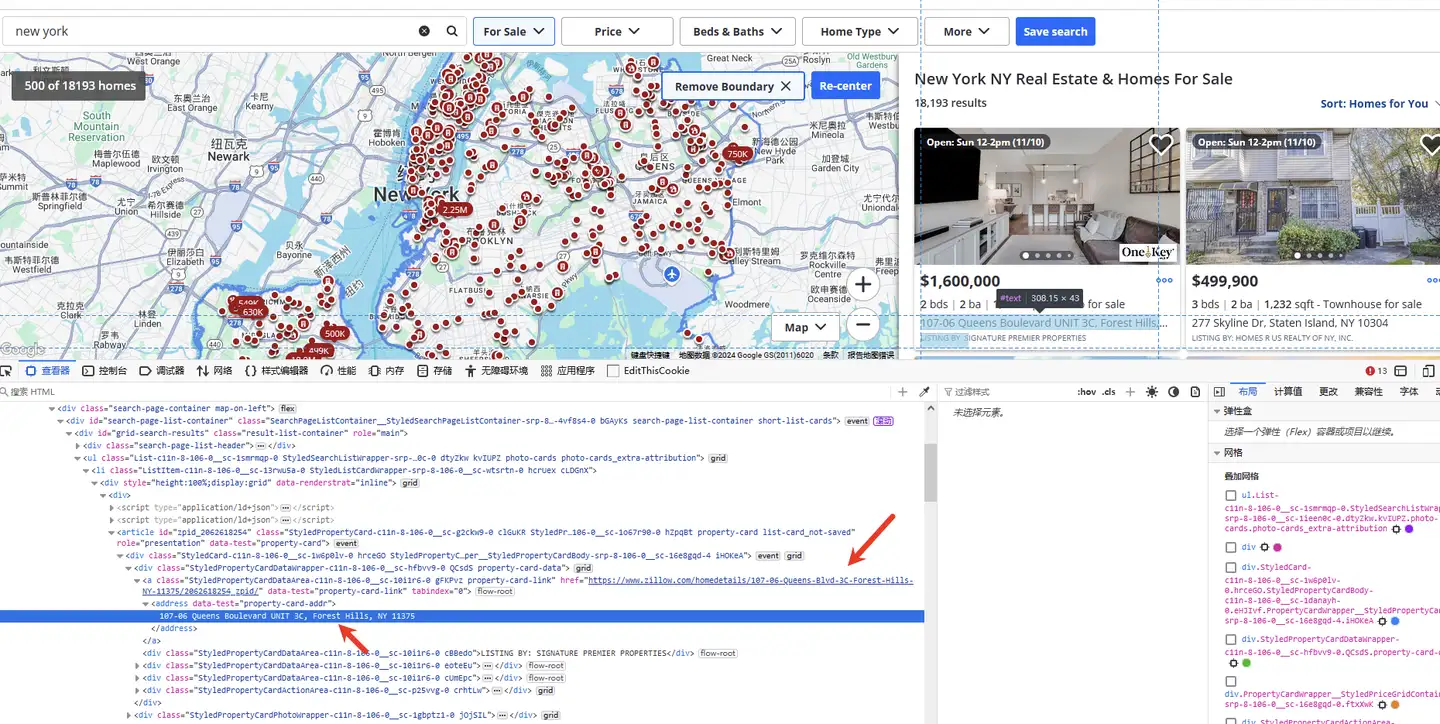1440x724 pixels.
Task: Toggle the .cls class panel
Action: click(1109, 392)
